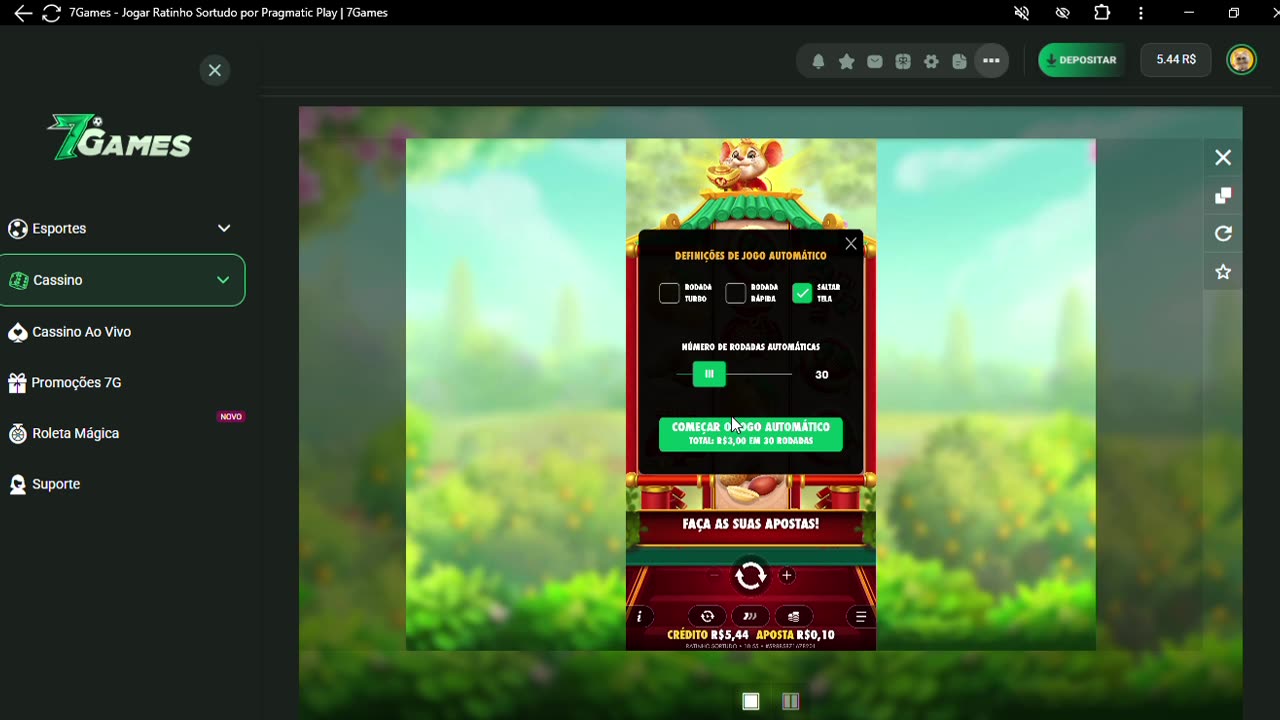
Task: Click the Cassino Ao Vivo spade icon
Action: pos(17,332)
